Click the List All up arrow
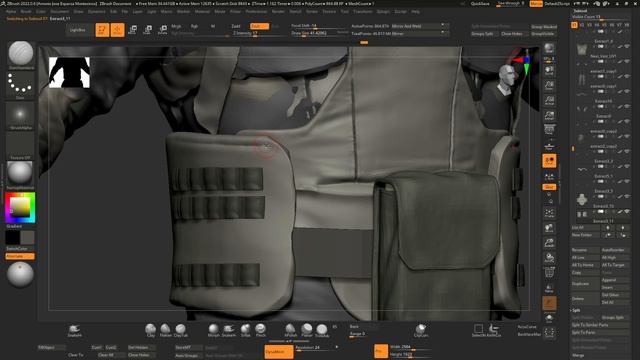 (608, 227)
